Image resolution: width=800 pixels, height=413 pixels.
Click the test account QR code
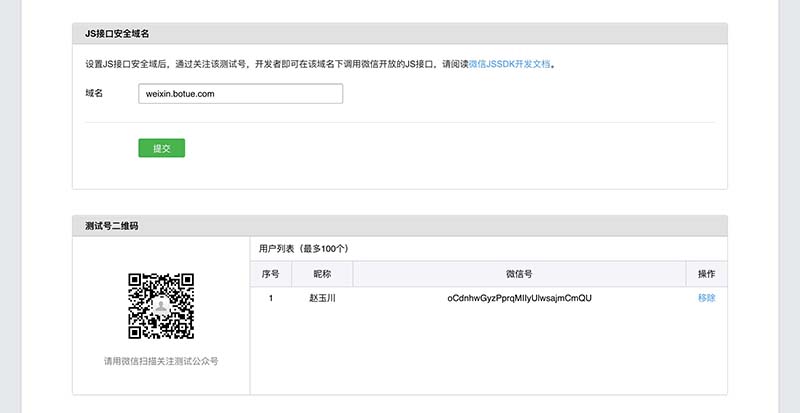[161, 306]
